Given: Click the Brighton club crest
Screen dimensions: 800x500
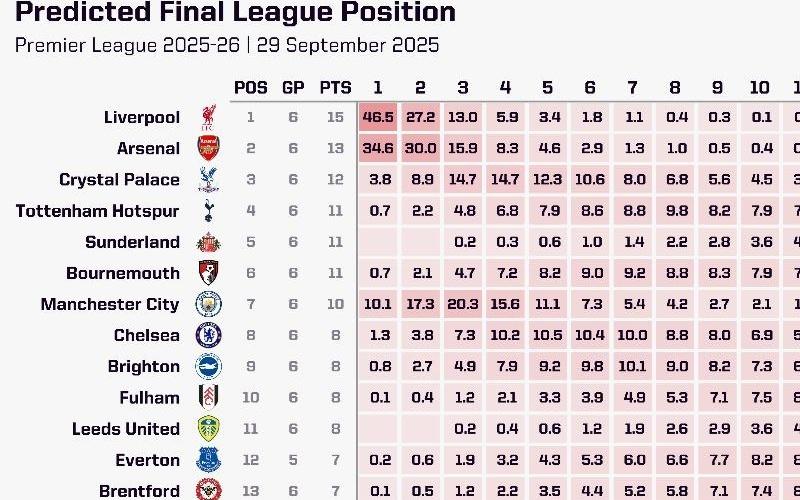Looking at the screenshot, I should pyautogui.click(x=208, y=366).
